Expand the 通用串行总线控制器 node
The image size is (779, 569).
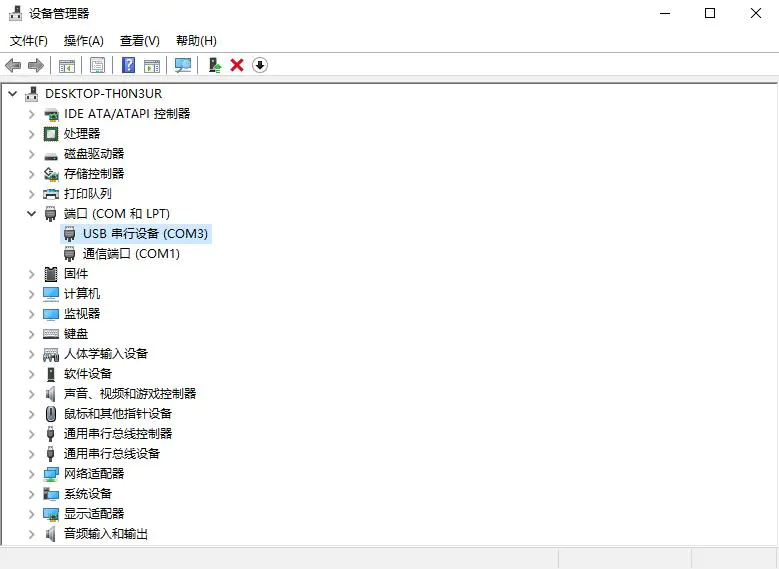[x=31, y=434]
